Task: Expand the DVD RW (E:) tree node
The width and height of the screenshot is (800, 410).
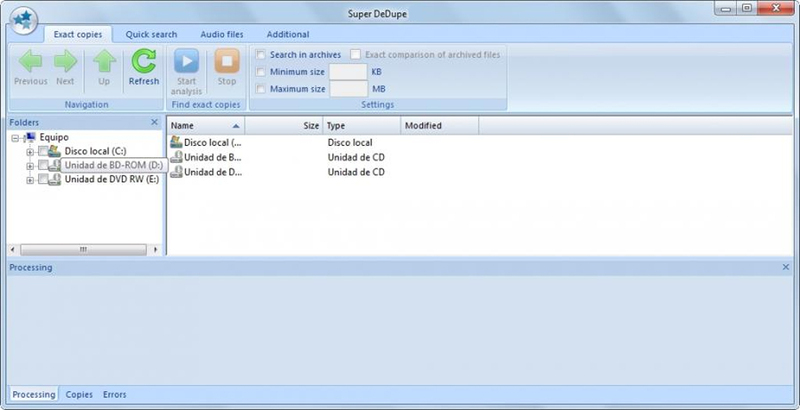Action: 30,180
